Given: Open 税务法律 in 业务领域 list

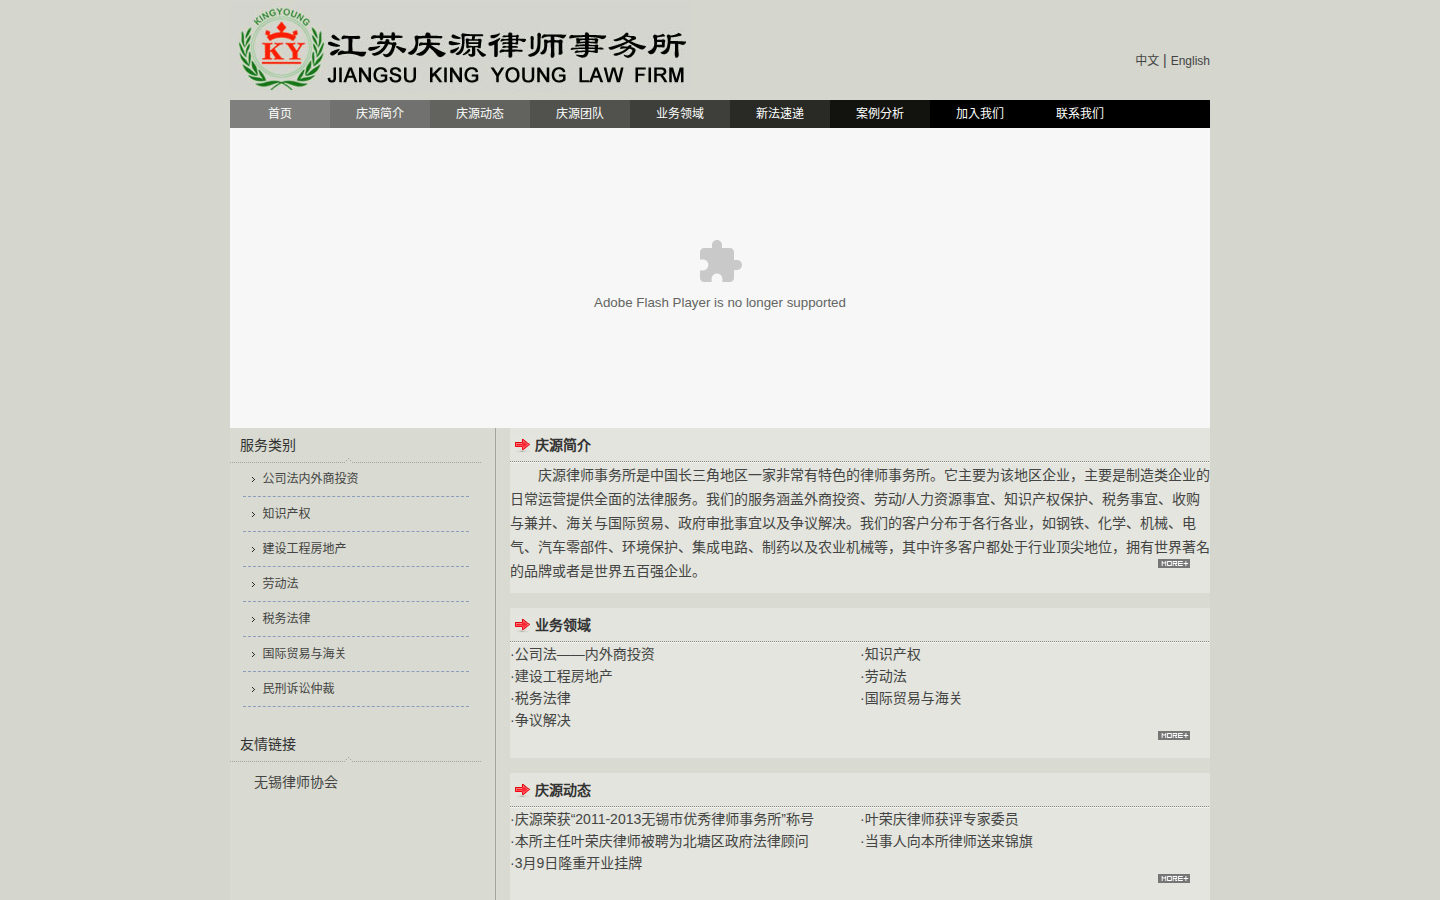Looking at the screenshot, I should (x=542, y=699).
